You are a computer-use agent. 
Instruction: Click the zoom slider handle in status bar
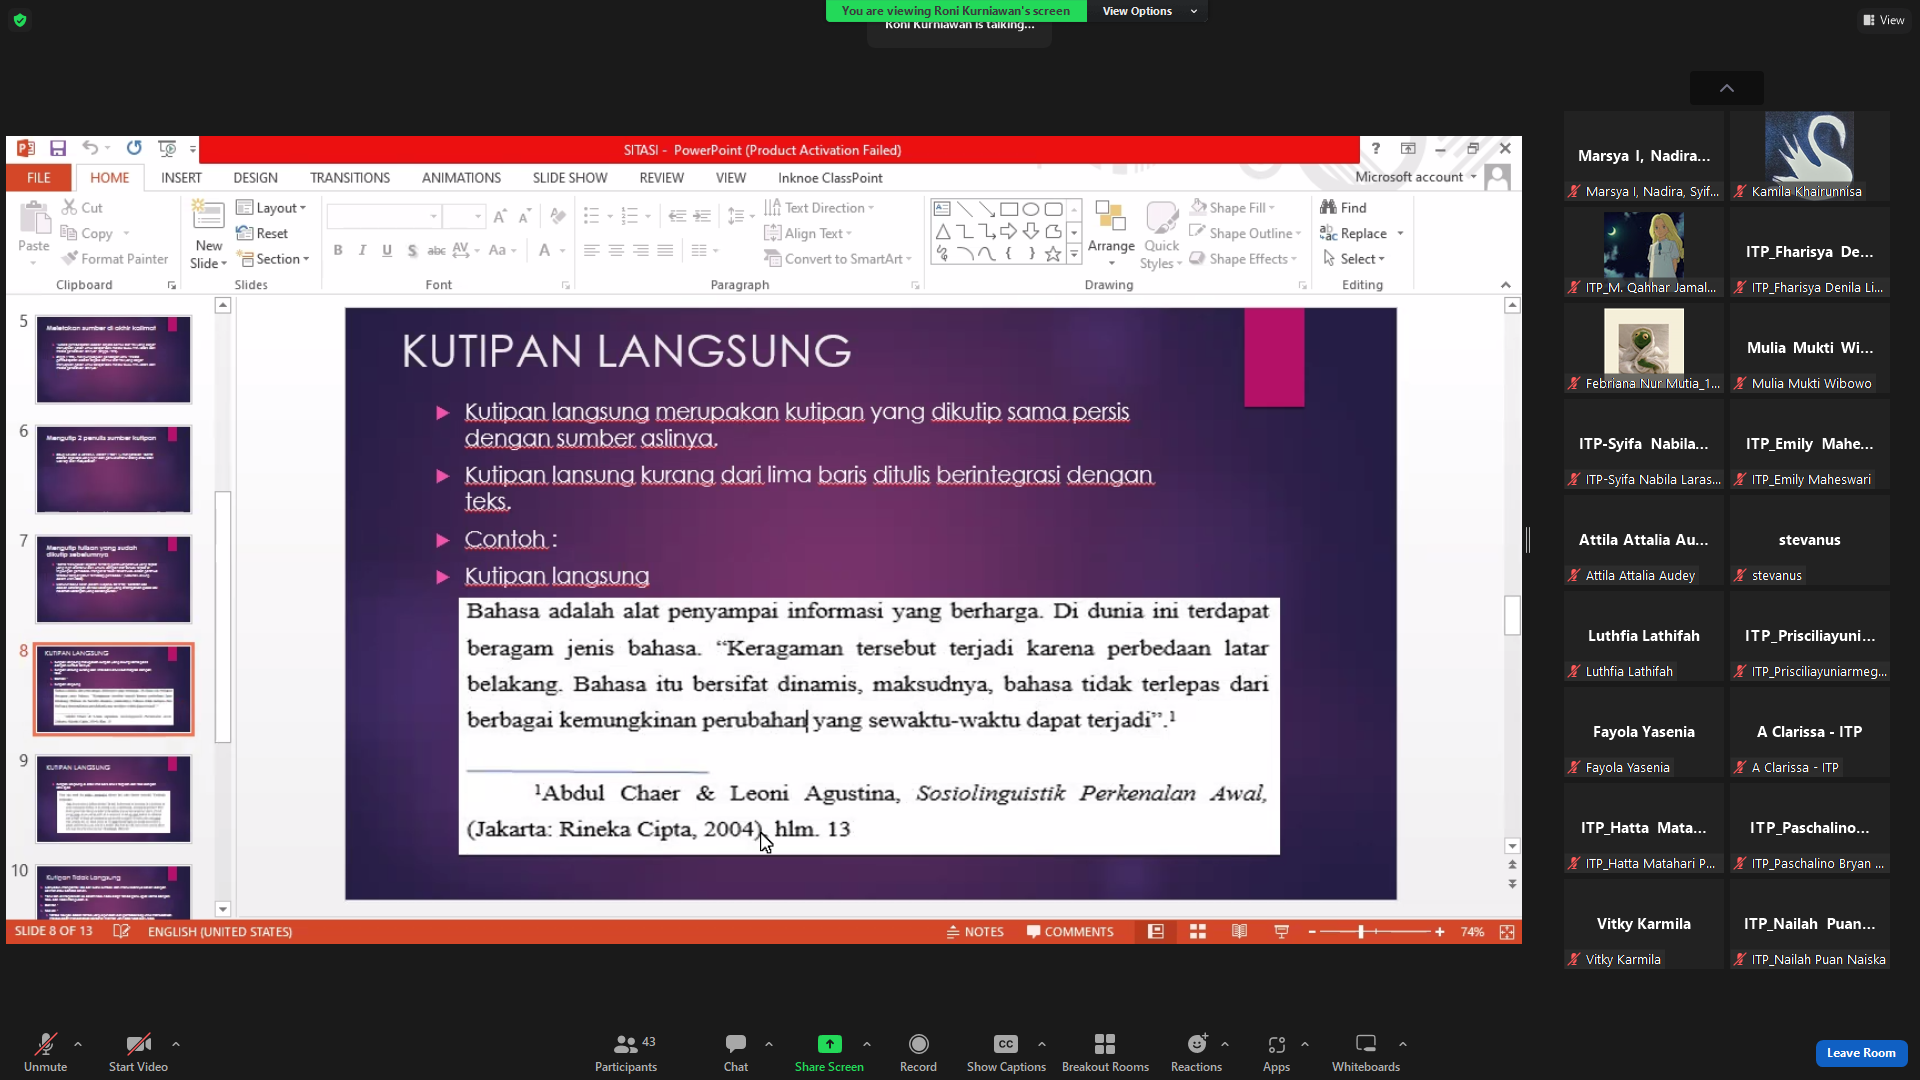pyautogui.click(x=1360, y=931)
